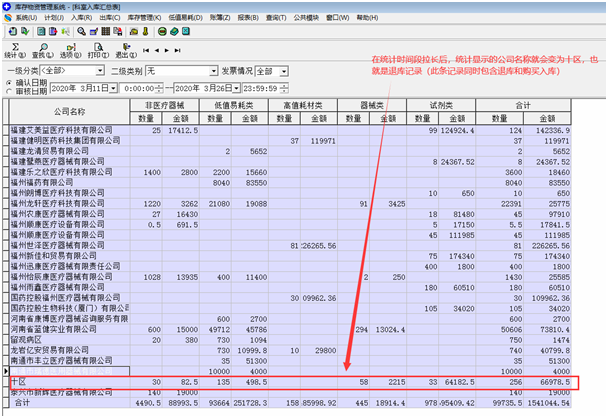This screenshot has height=418, width=608.
Task: Expand the 发票情况 dropdown
Action: (x=284, y=71)
